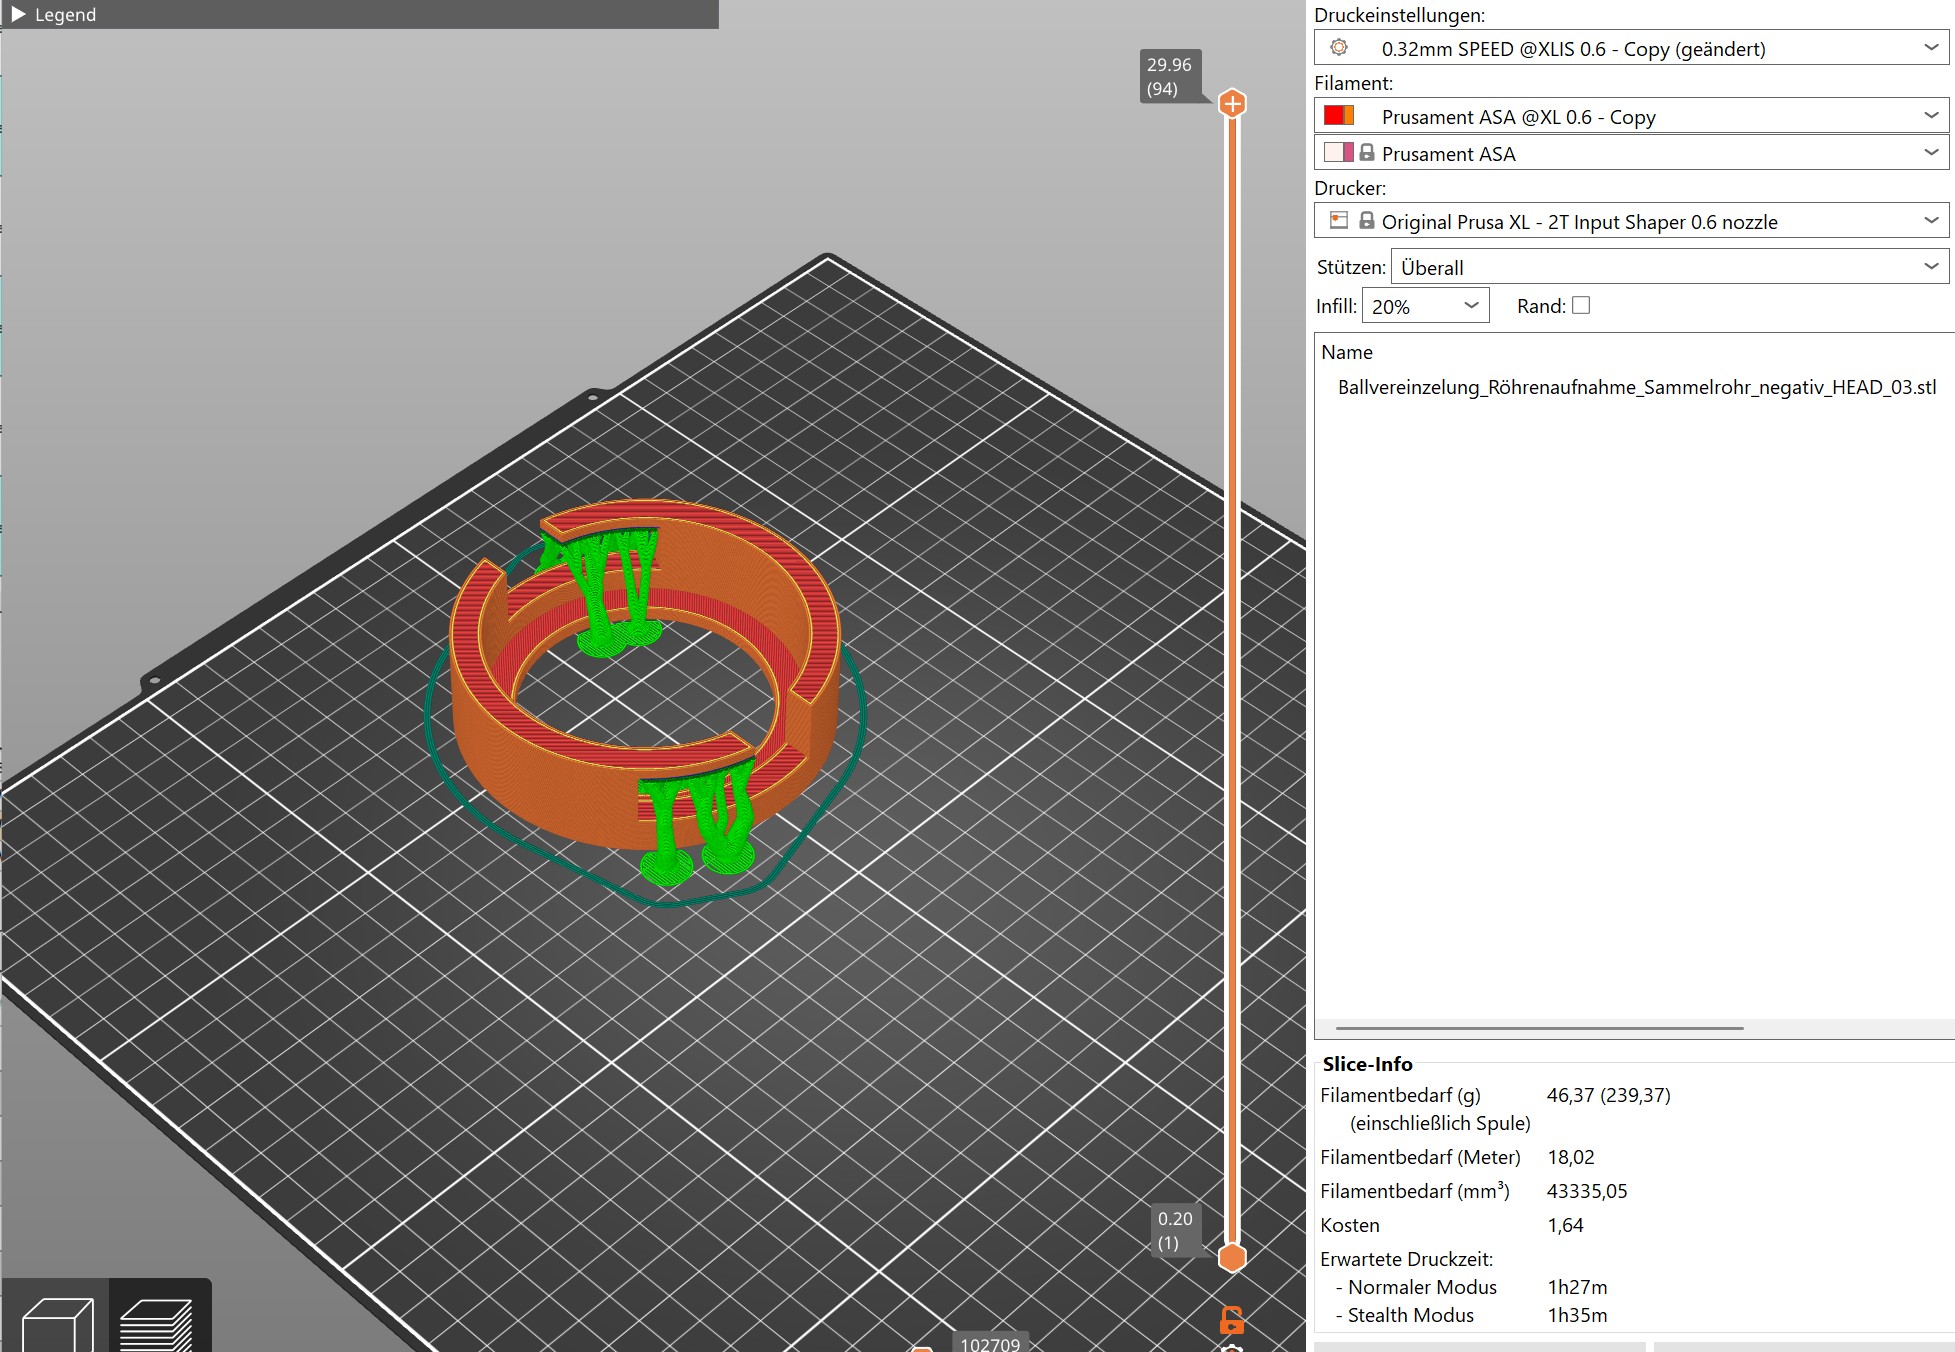Click Stealth Modus time 1h35m

tap(1577, 1315)
